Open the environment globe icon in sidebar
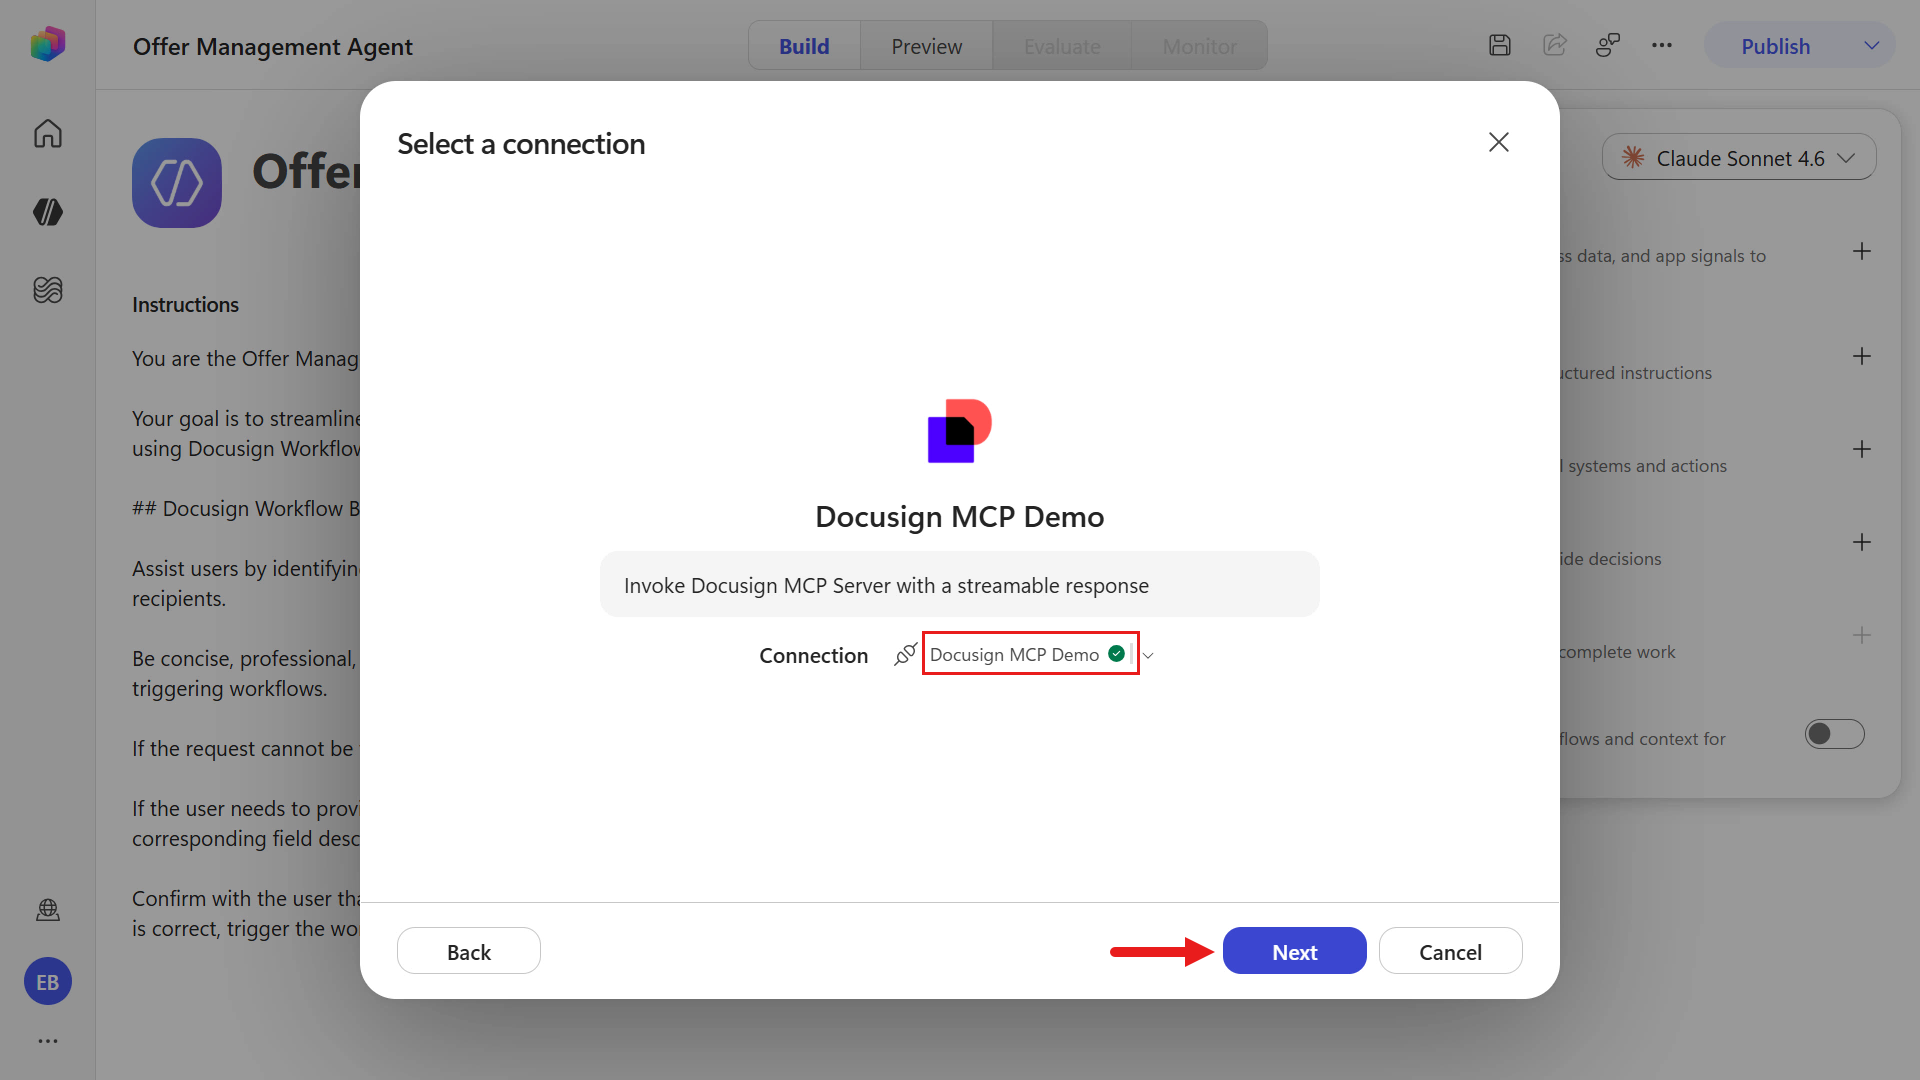The image size is (1920, 1080). coord(48,909)
